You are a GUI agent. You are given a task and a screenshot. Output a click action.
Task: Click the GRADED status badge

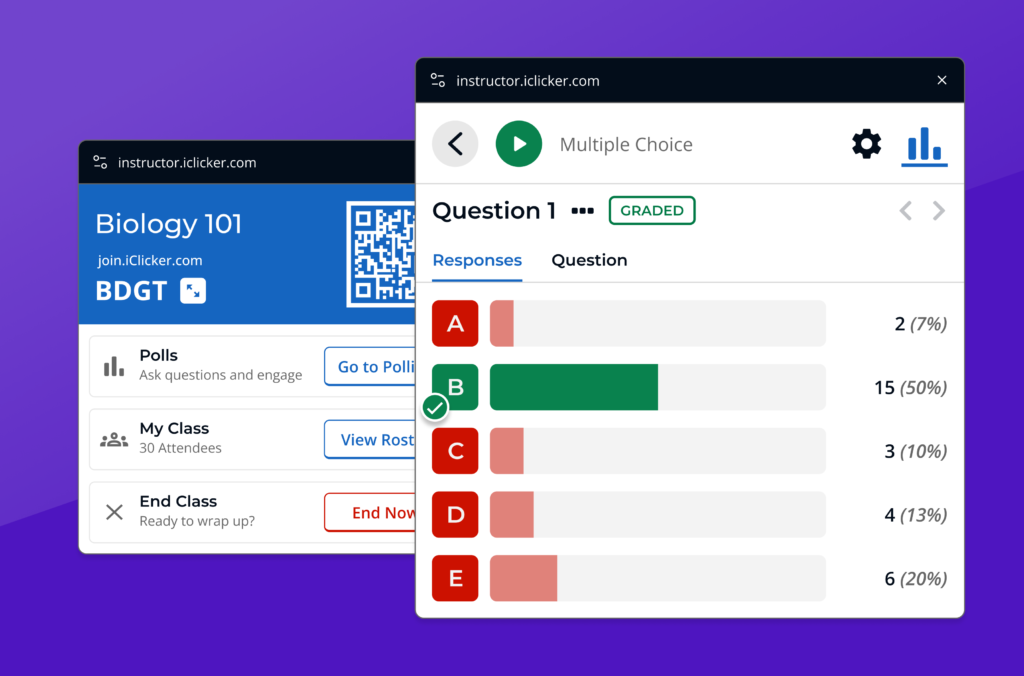652,210
